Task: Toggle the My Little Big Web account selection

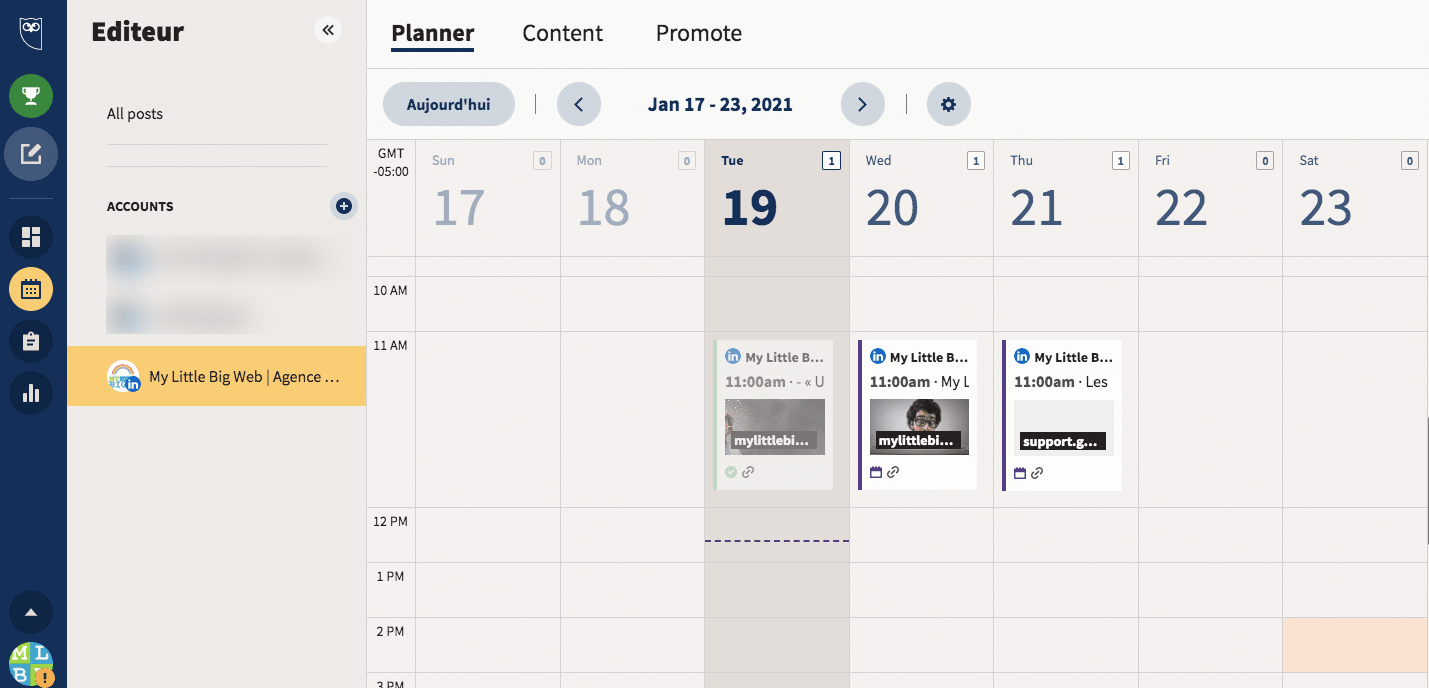Action: (216, 376)
